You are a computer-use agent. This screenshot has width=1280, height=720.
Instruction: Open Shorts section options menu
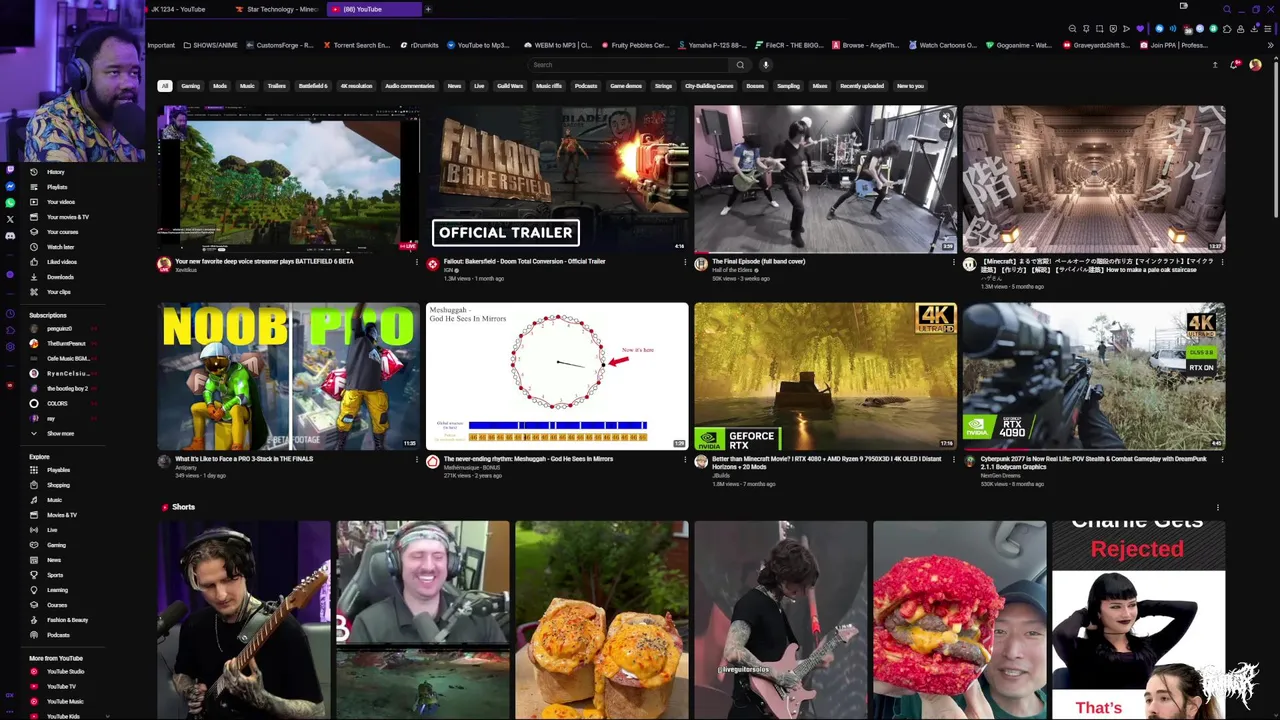(x=1217, y=507)
